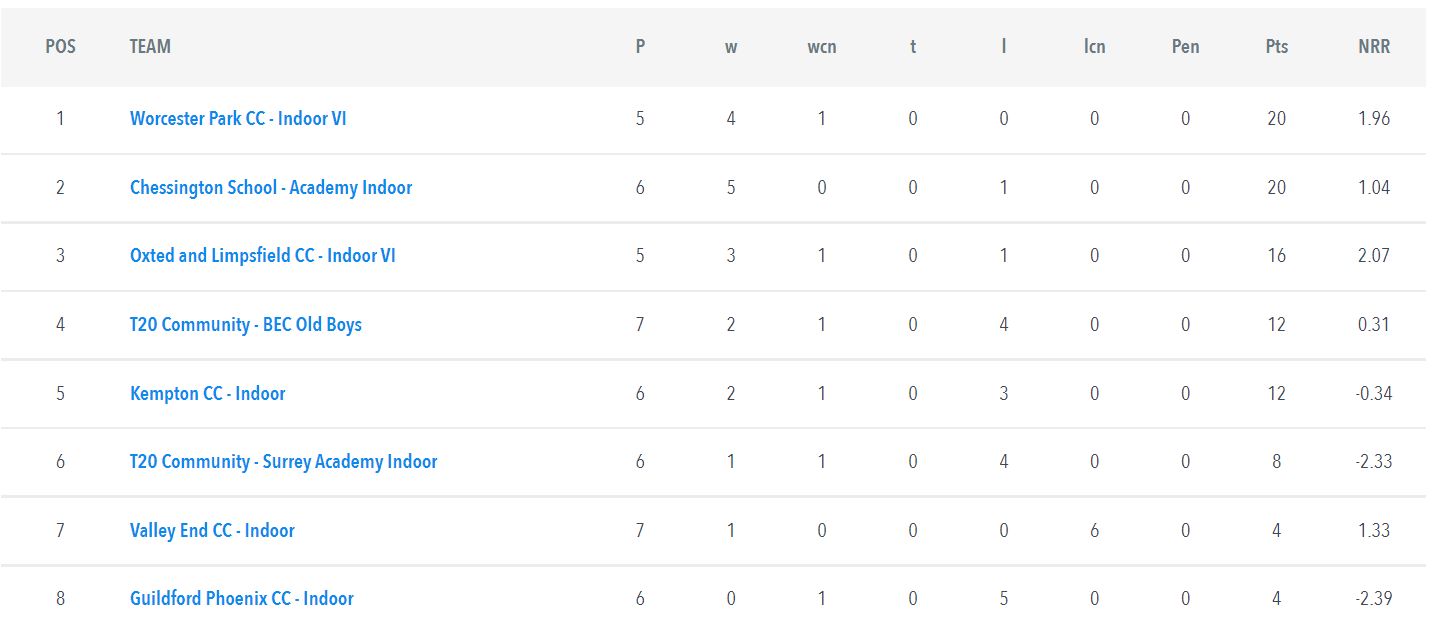
Task: Click Oxted and Limpsfield's NRR value 2.07
Action: (1374, 255)
